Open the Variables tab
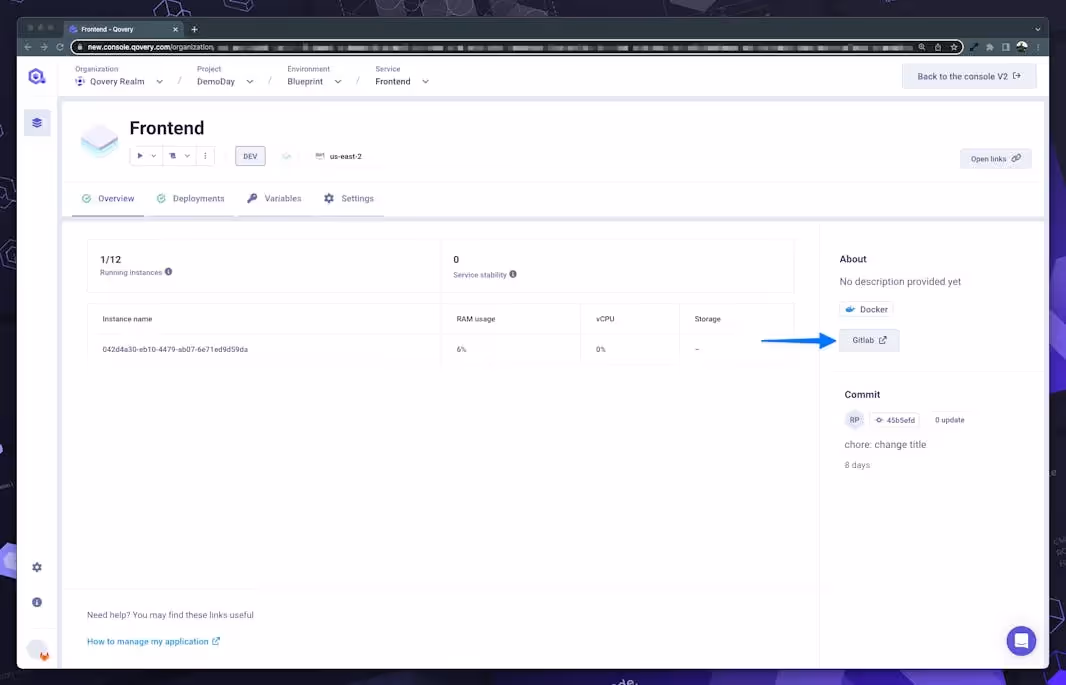The height and width of the screenshot is (685, 1066). 274,198
